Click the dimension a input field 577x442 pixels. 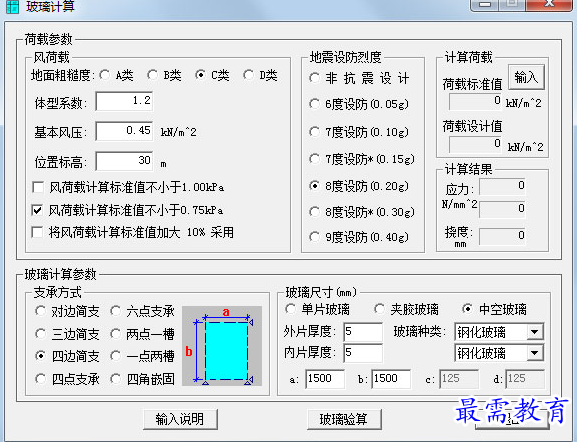(325, 379)
